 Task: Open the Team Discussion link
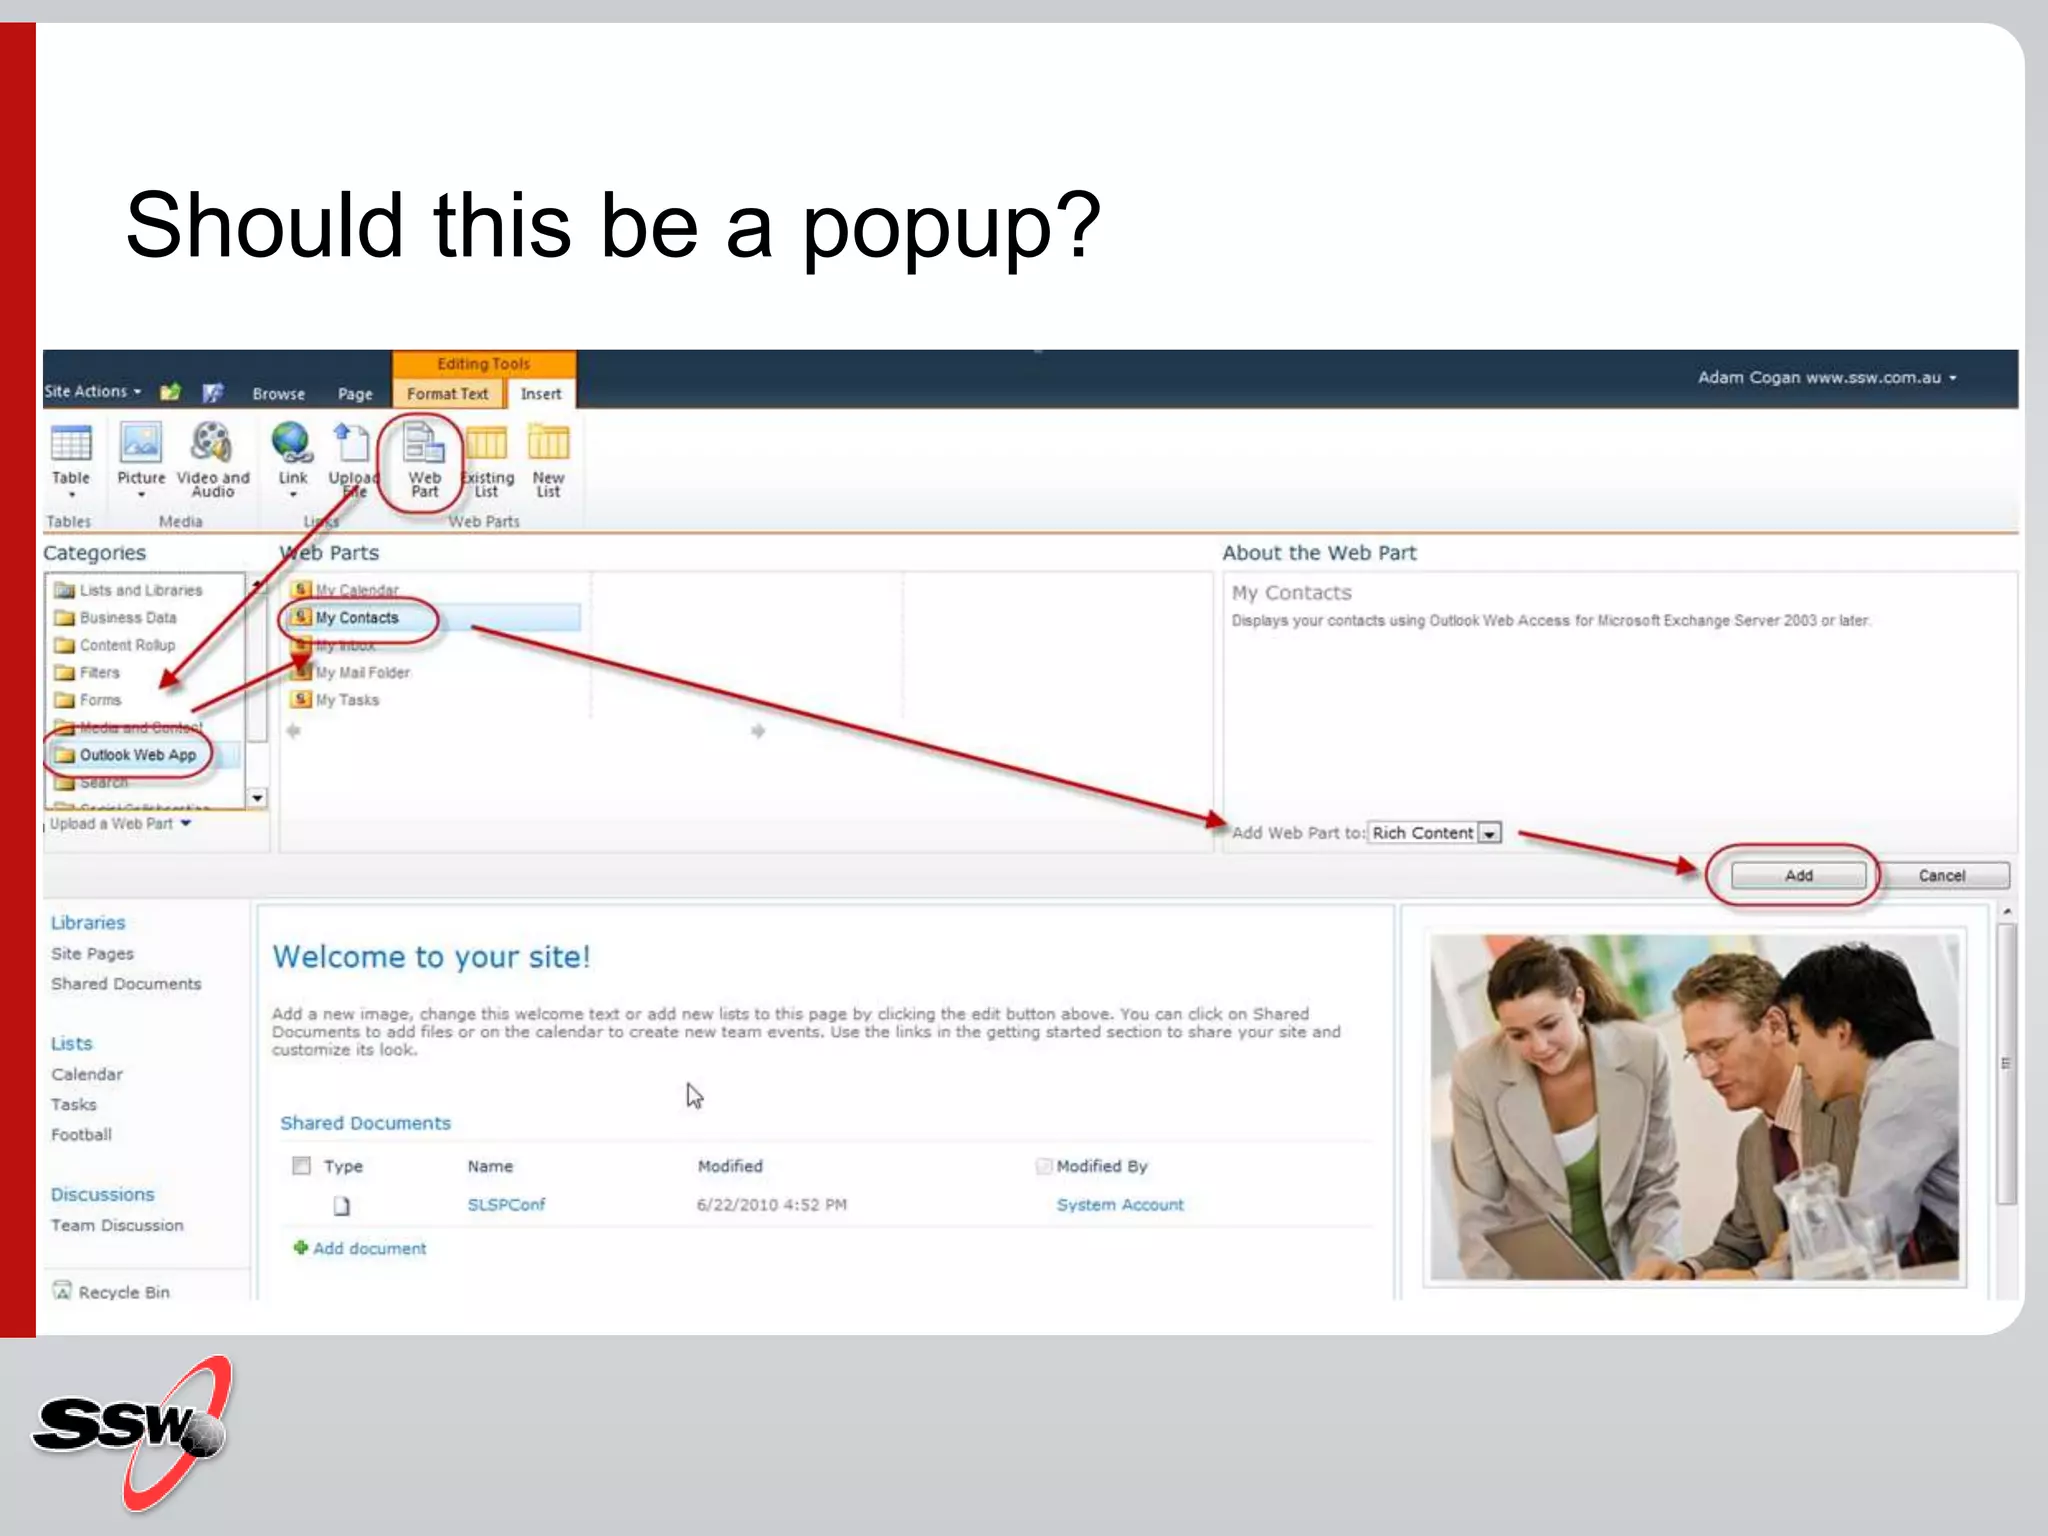pyautogui.click(x=117, y=1225)
